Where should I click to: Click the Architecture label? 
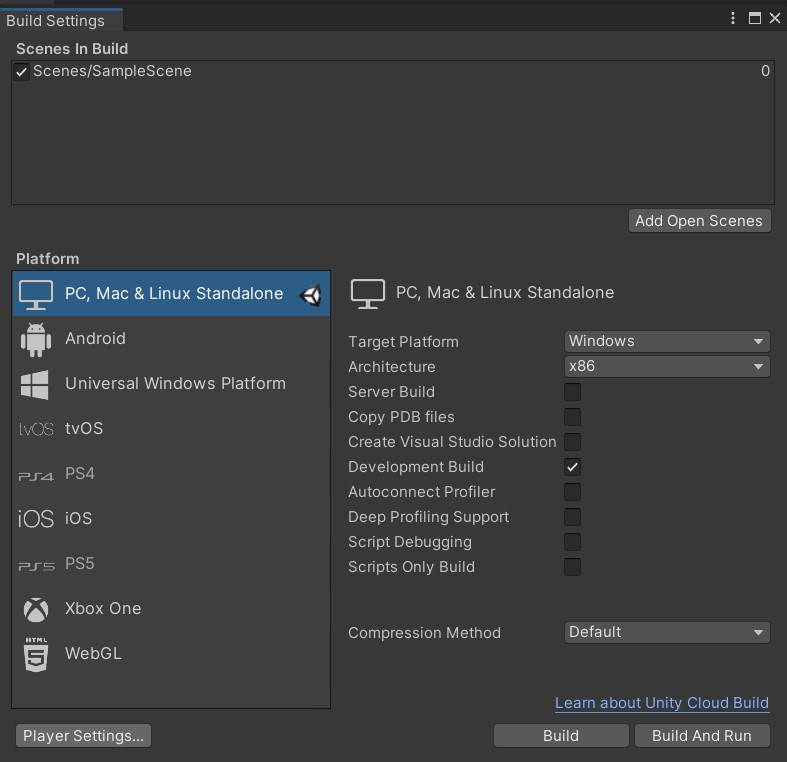click(392, 367)
